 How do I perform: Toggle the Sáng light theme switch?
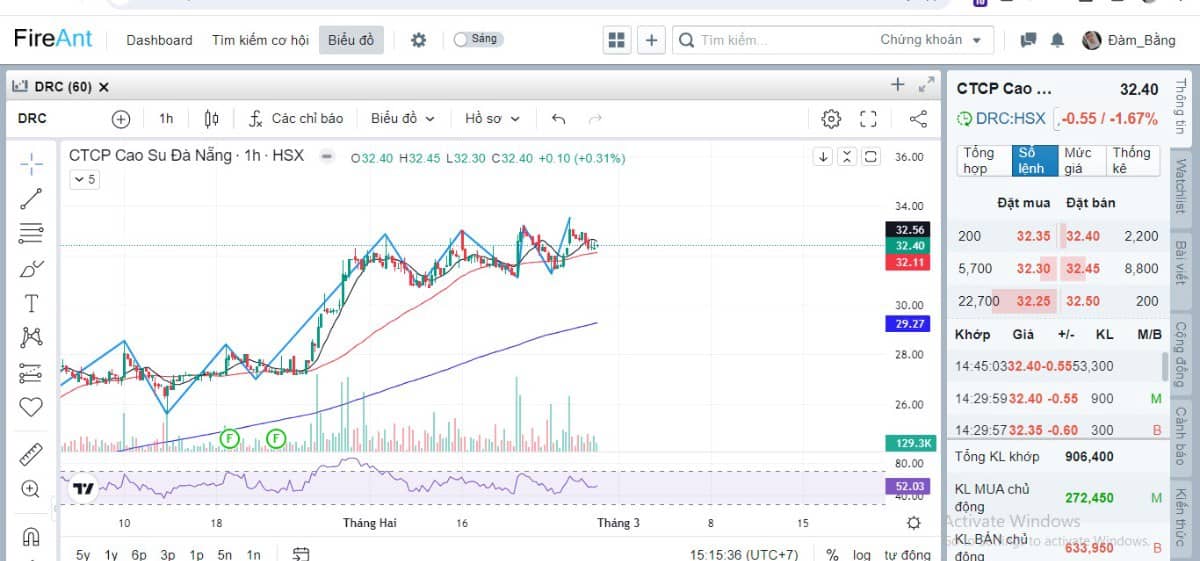478,40
